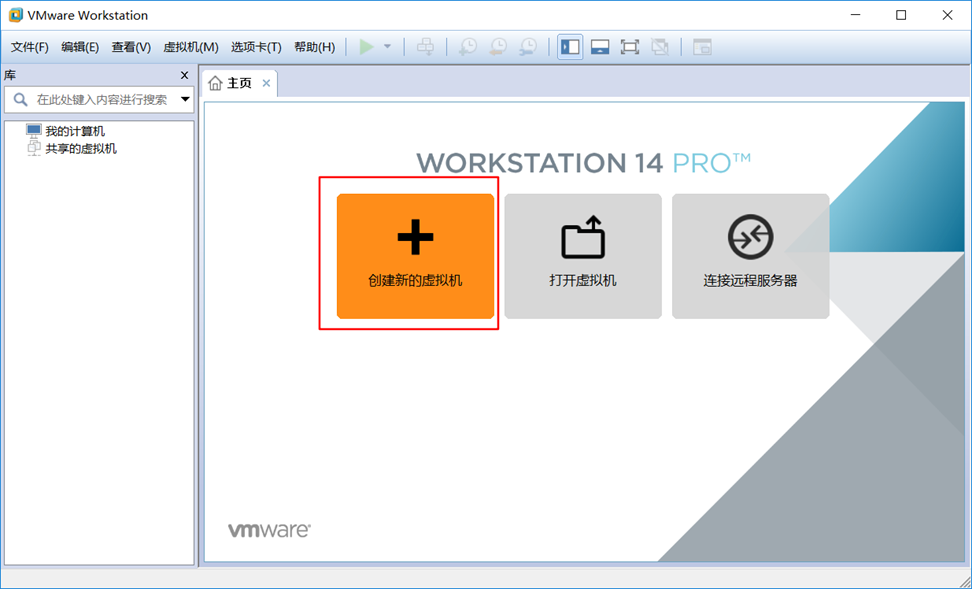Screen dimensions: 972x589
Task: Open the 虚拟机(M) menu
Action: pos(191,47)
